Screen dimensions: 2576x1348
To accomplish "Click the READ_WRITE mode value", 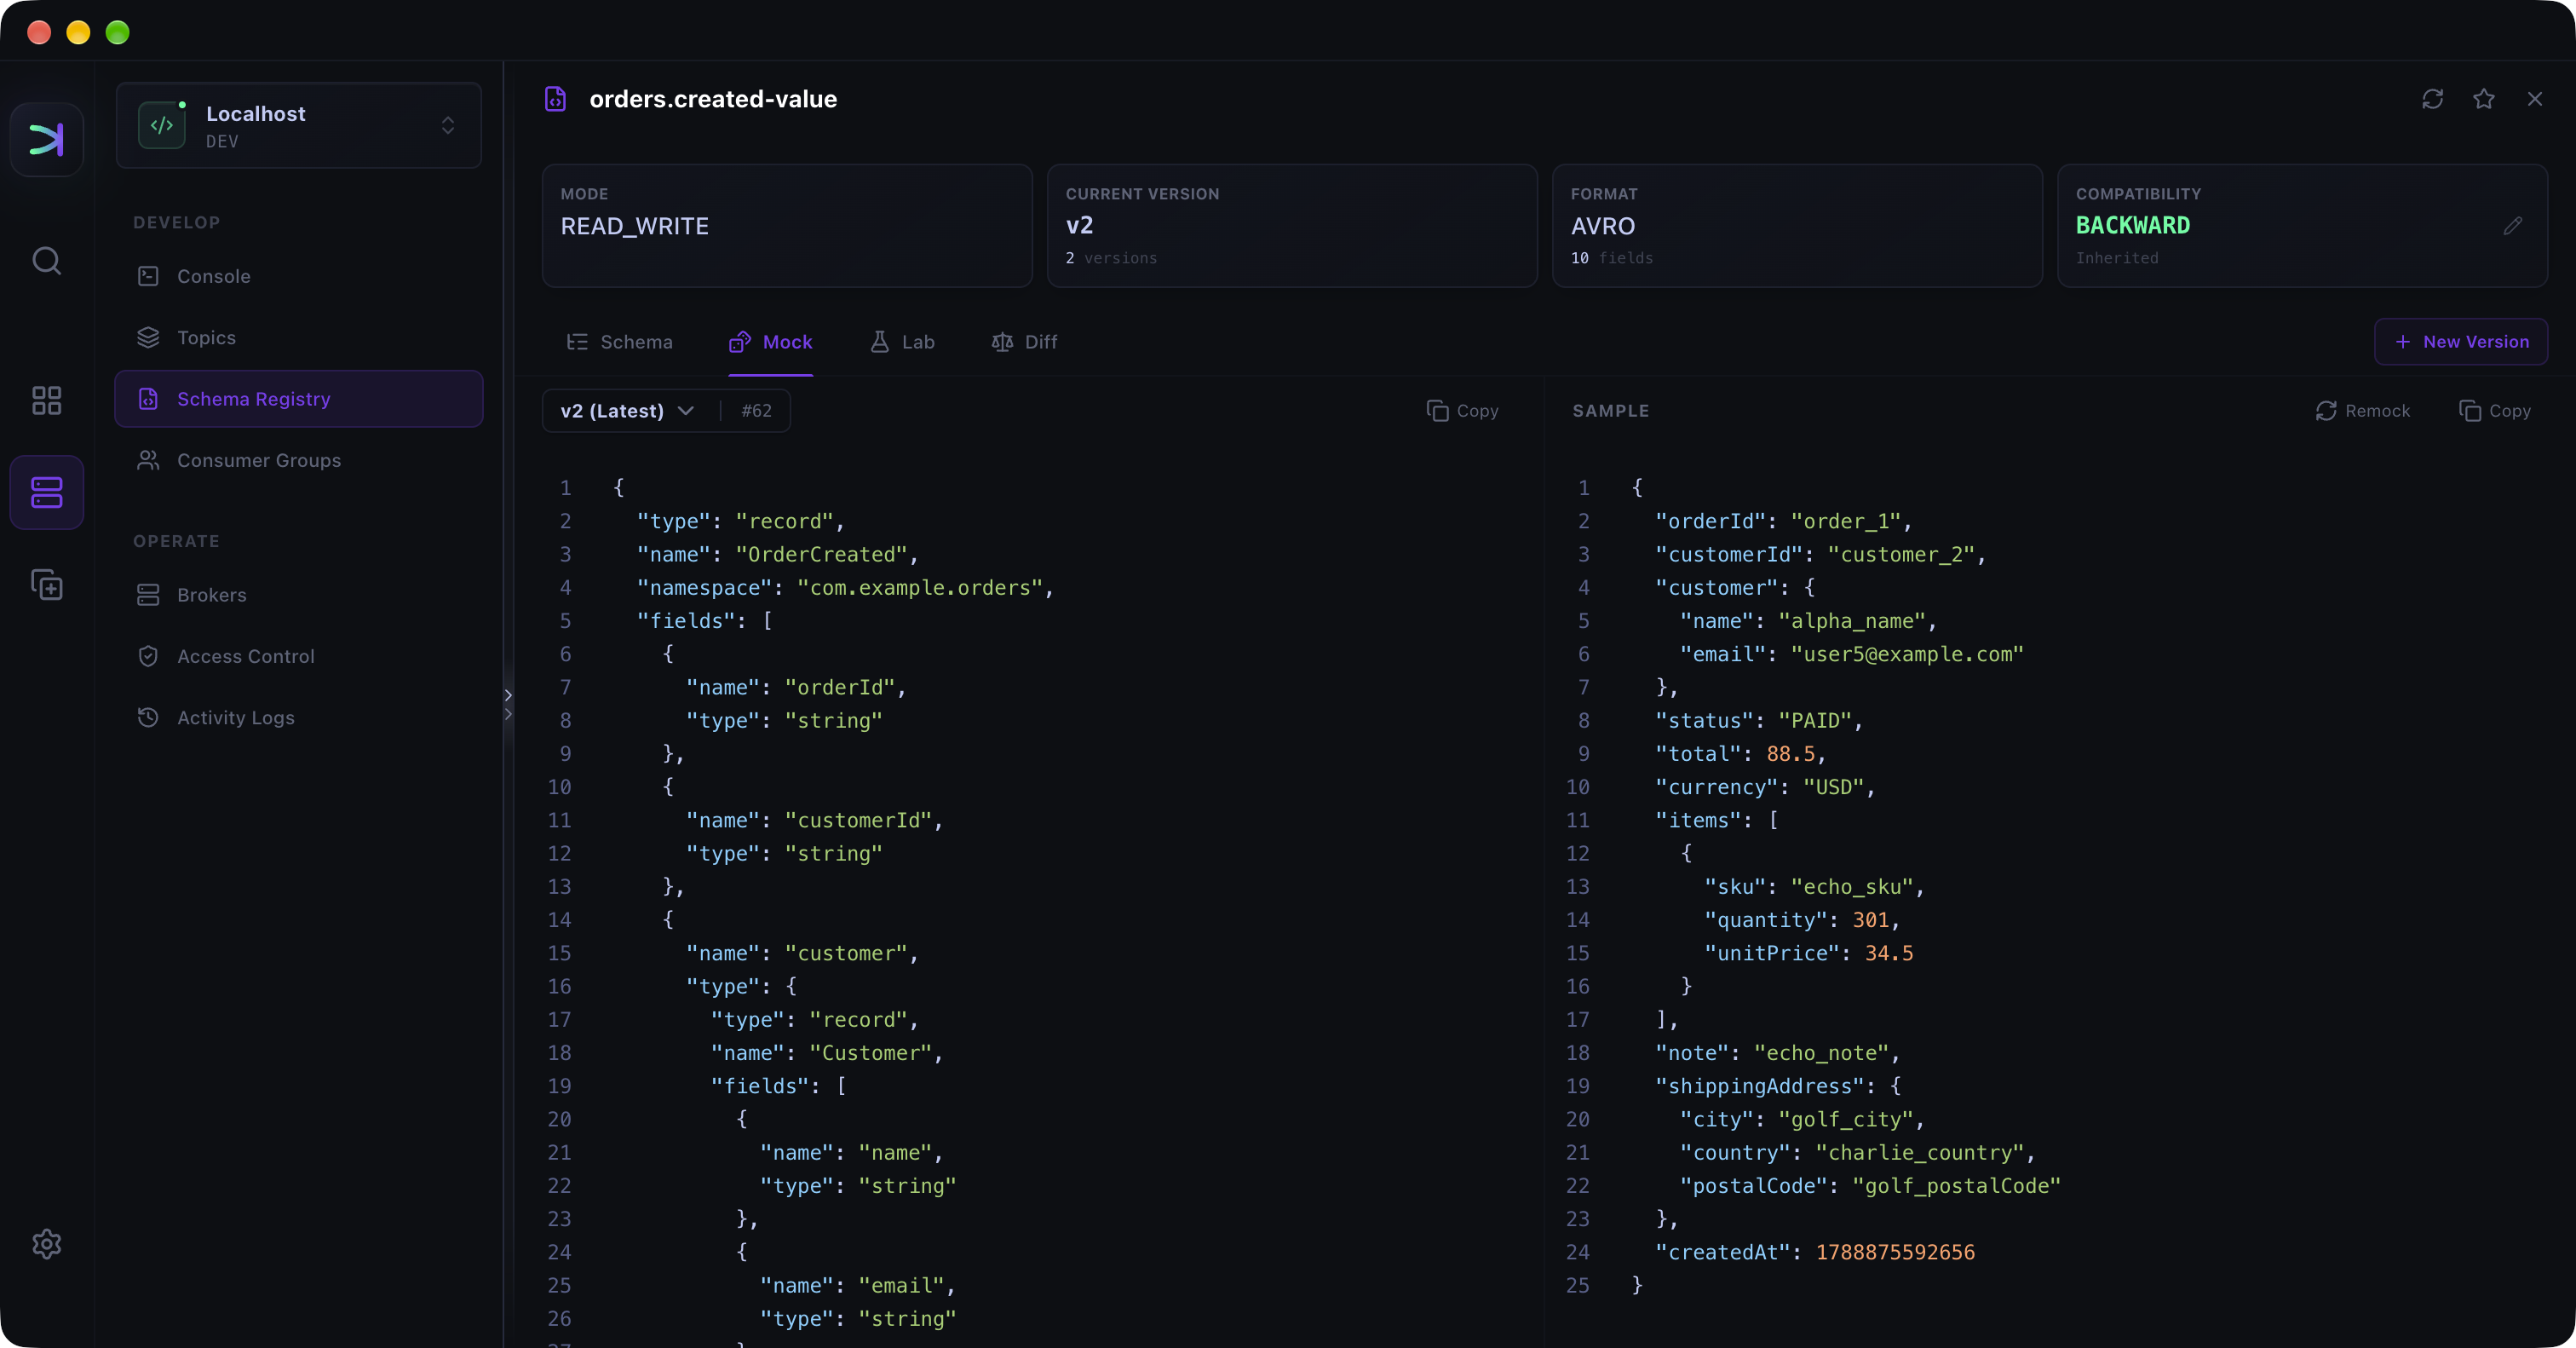I will pyautogui.click(x=634, y=227).
